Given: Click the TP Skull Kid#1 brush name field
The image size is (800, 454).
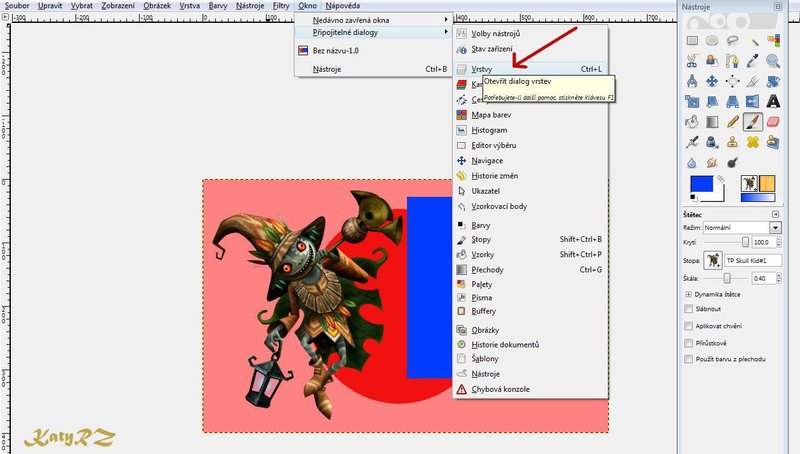Looking at the screenshot, I should pos(753,261).
